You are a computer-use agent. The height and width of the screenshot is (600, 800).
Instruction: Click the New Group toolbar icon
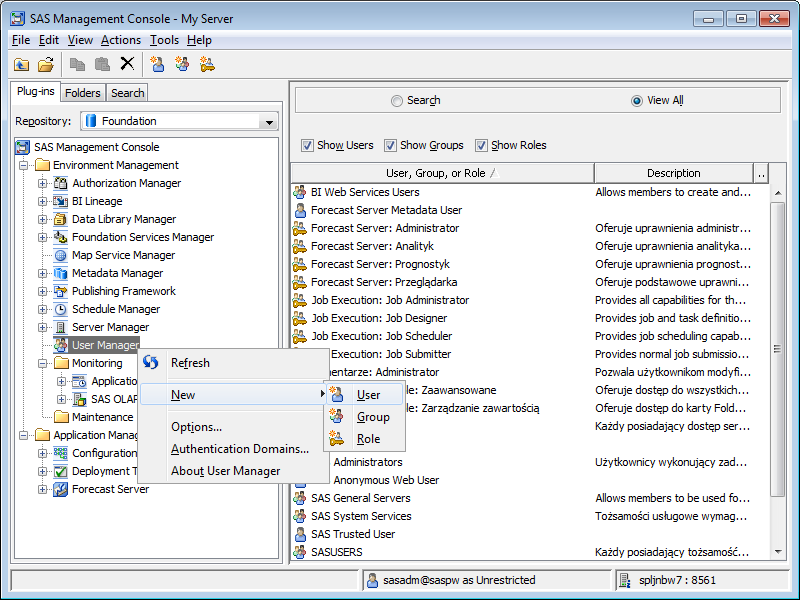pyautogui.click(x=182, y=64)
